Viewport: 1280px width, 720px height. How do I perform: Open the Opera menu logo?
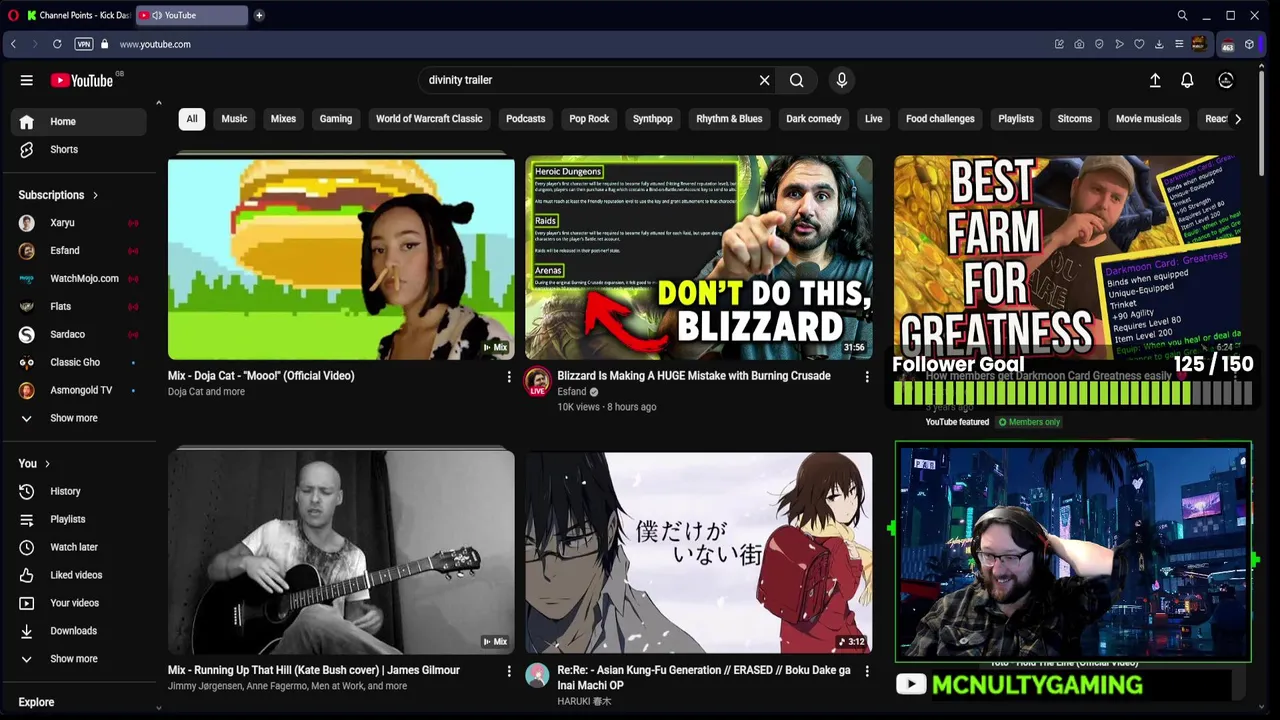coord(13,15)
